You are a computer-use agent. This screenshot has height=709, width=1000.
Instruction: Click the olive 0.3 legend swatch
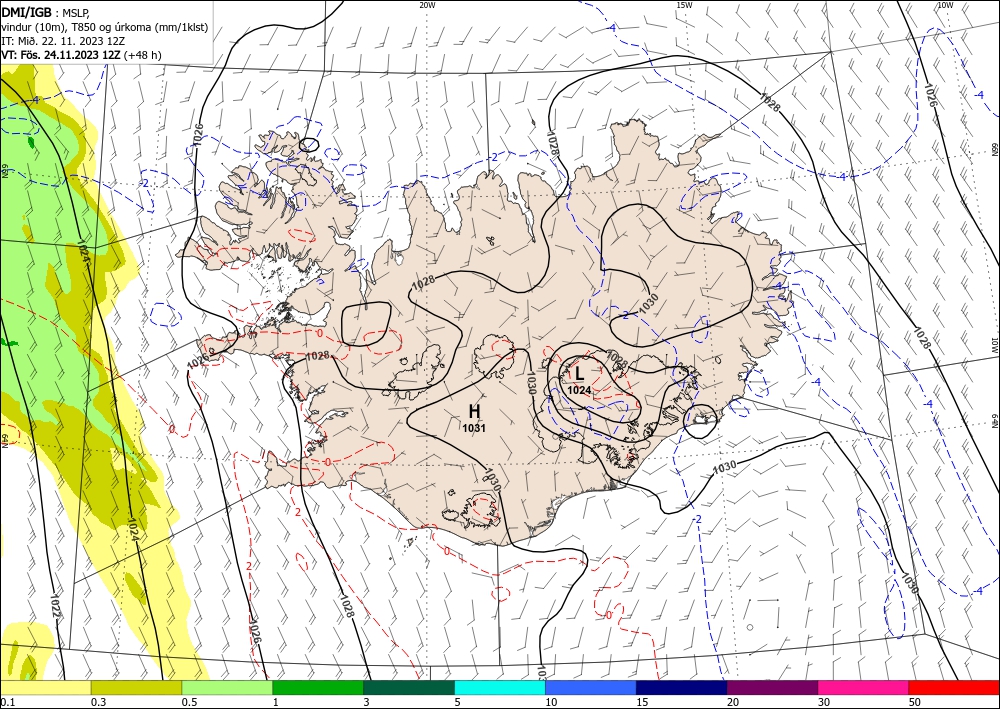click(x=136, y=688)
